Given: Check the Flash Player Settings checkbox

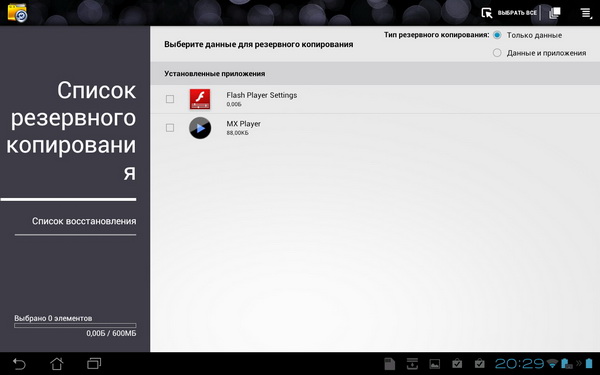Looking at the screenshot, I should (x=170, y=99).
